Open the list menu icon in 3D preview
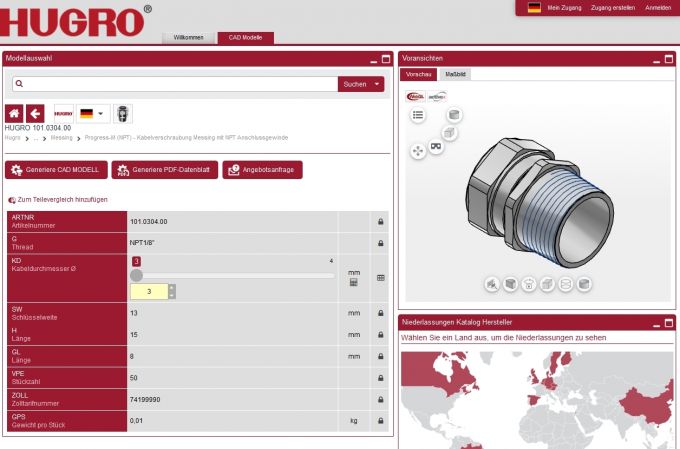Screen dimensions: 680x449 (419, 115)
